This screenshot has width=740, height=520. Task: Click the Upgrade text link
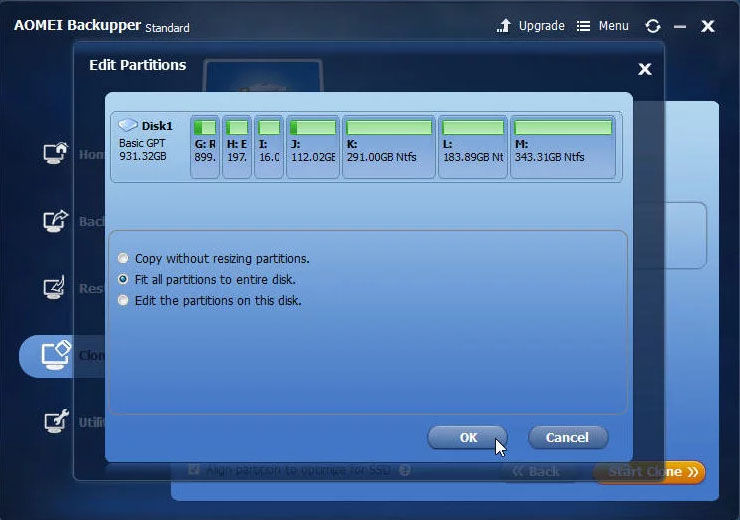coord(541,25)
